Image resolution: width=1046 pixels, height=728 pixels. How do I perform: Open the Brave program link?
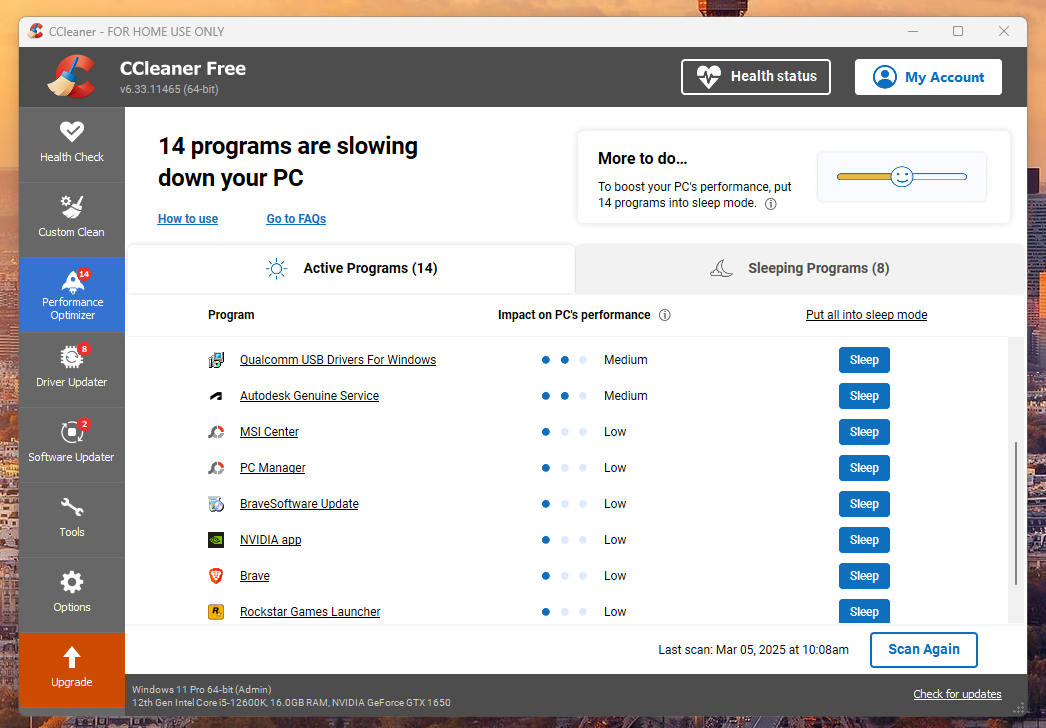[x=254, y=576]
